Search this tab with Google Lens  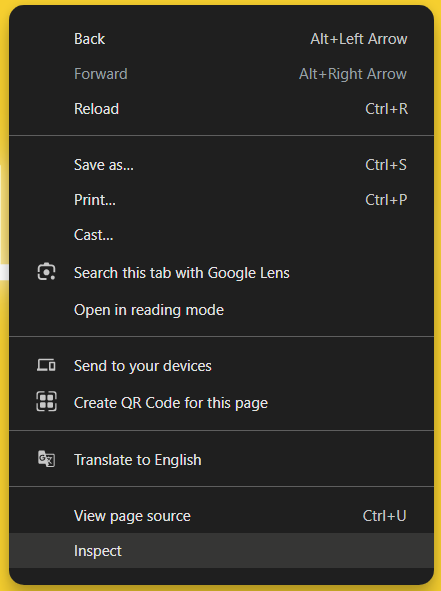(x=222, y=273)
